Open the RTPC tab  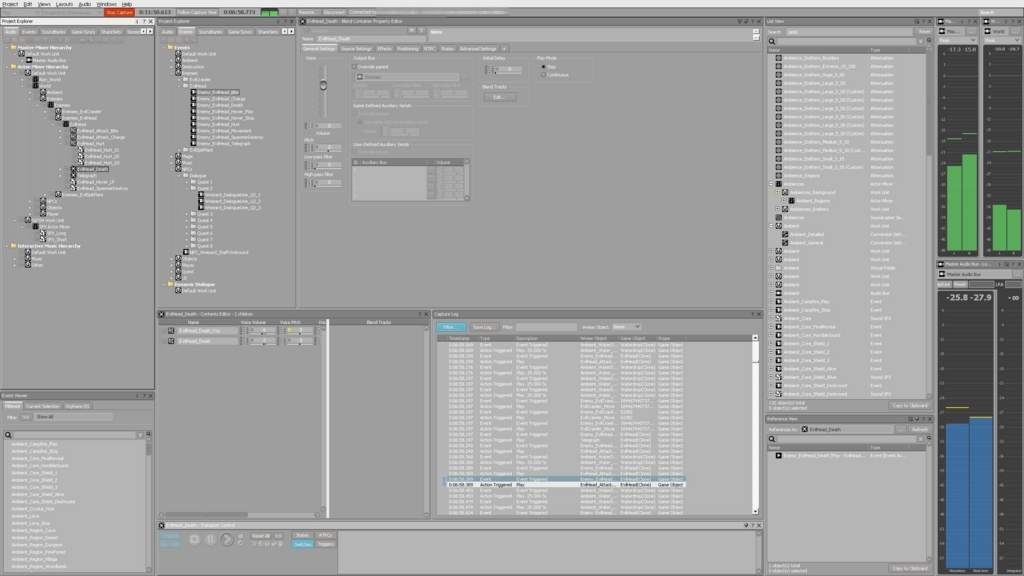point(430,49)
